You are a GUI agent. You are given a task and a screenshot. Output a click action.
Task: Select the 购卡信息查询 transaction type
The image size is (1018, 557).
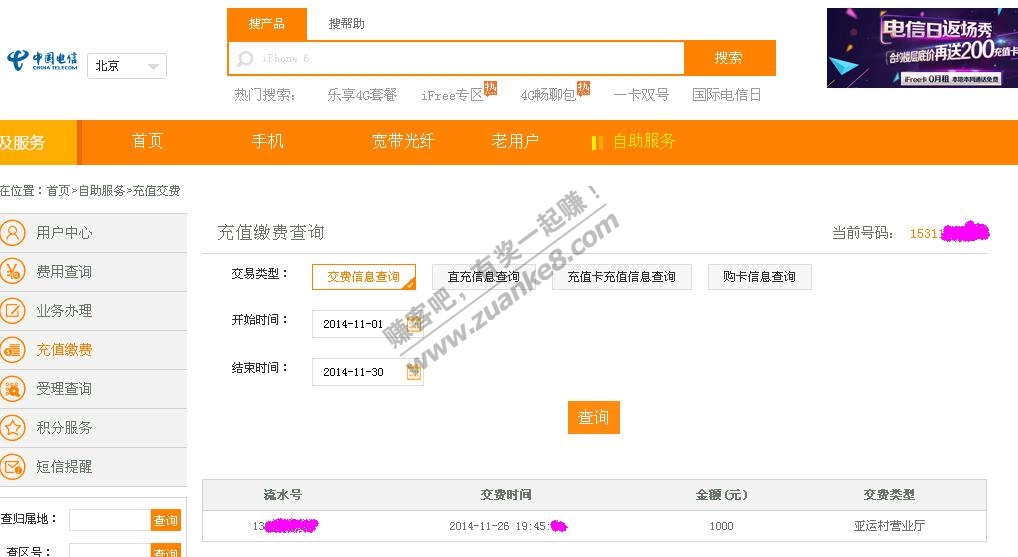click(x=759, y=277)
